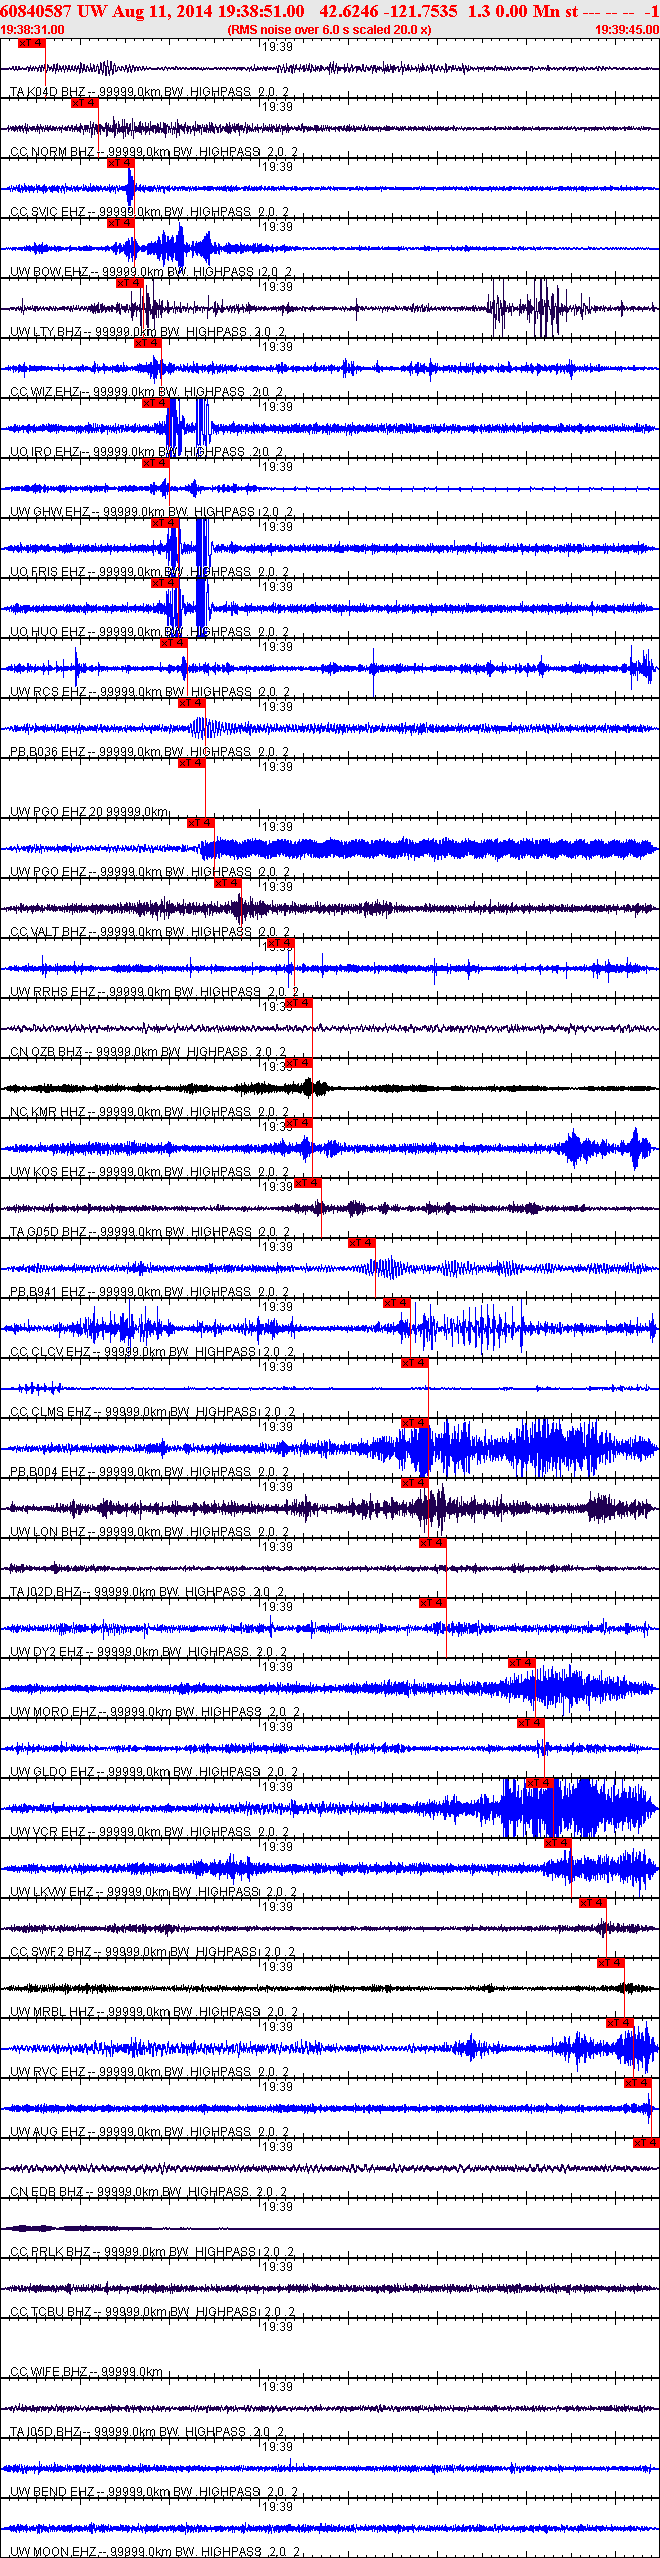Click the UW LON BHZ station label
The width and height of the screenshot is (660, 2558).
click(150, 1532)
